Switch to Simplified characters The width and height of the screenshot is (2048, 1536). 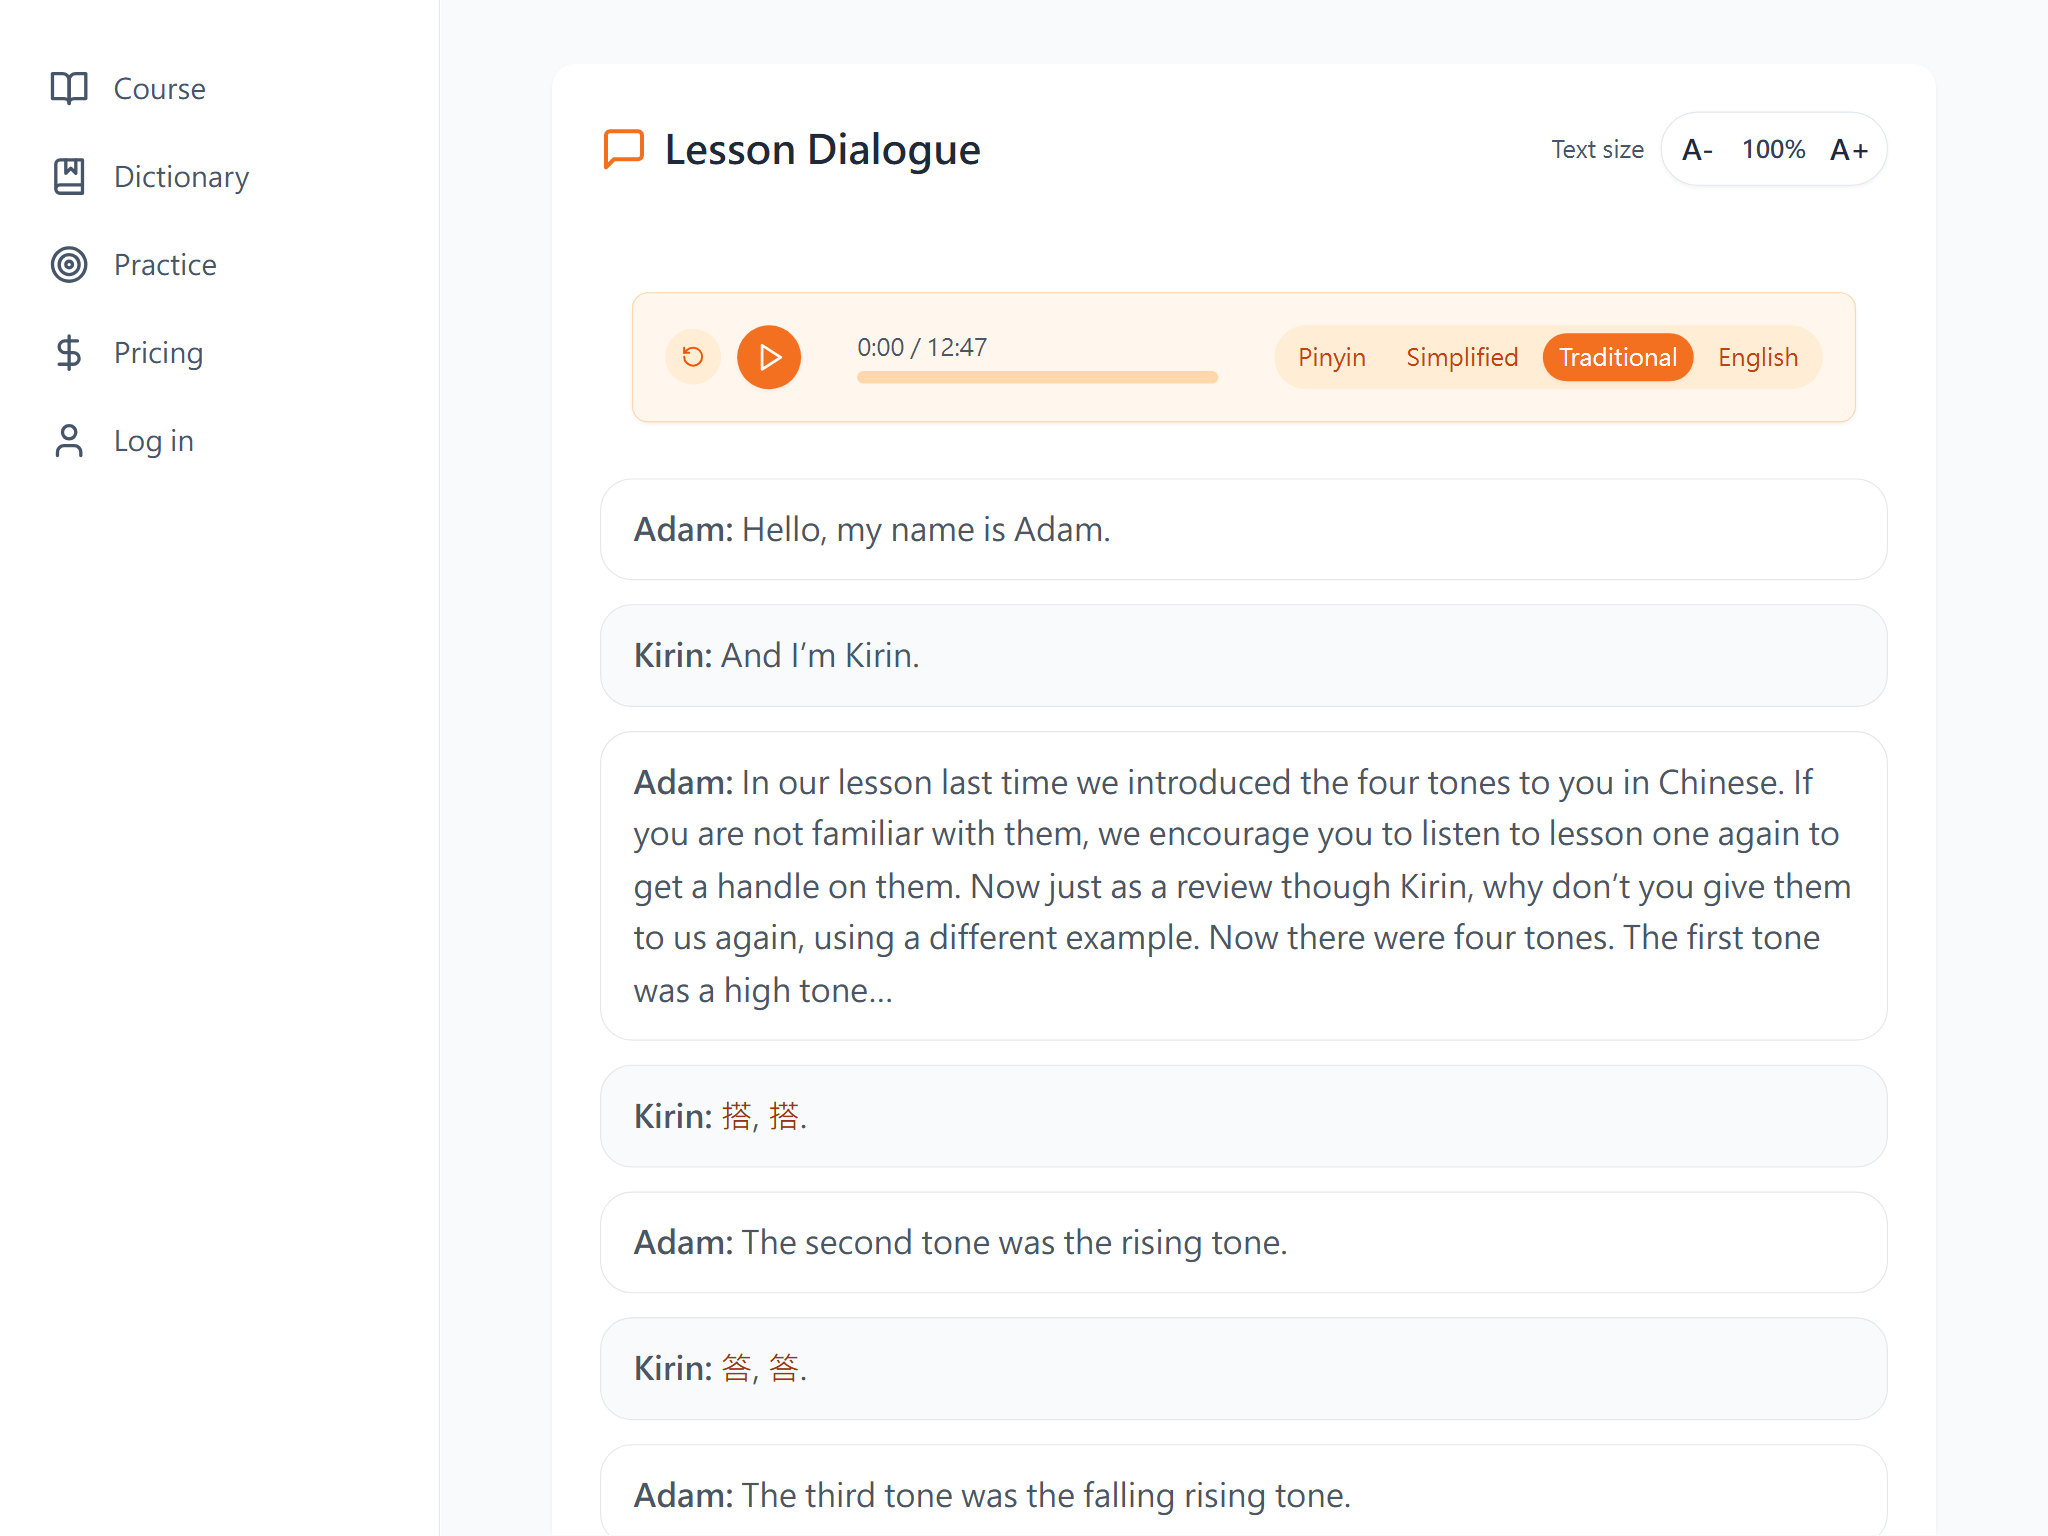(1461, 357)
